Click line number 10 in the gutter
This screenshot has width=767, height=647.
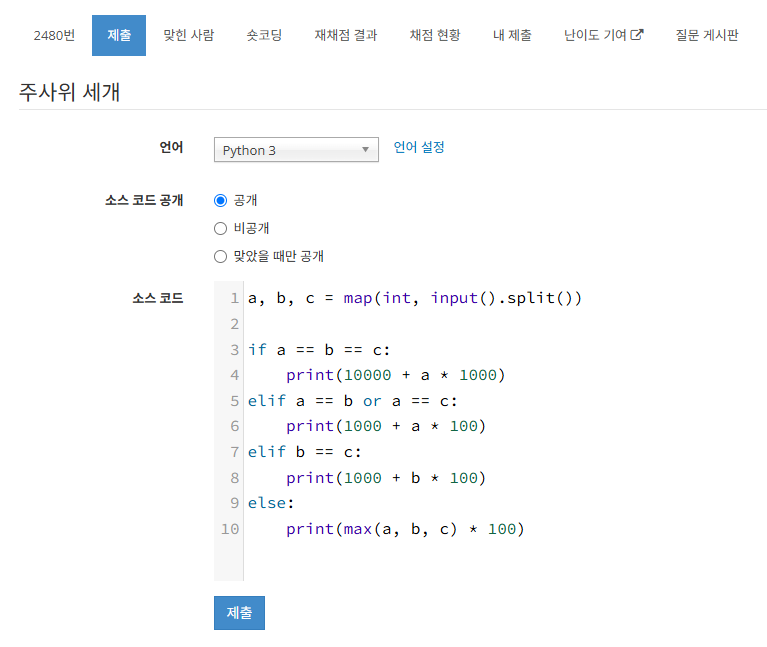coord(230,529)
